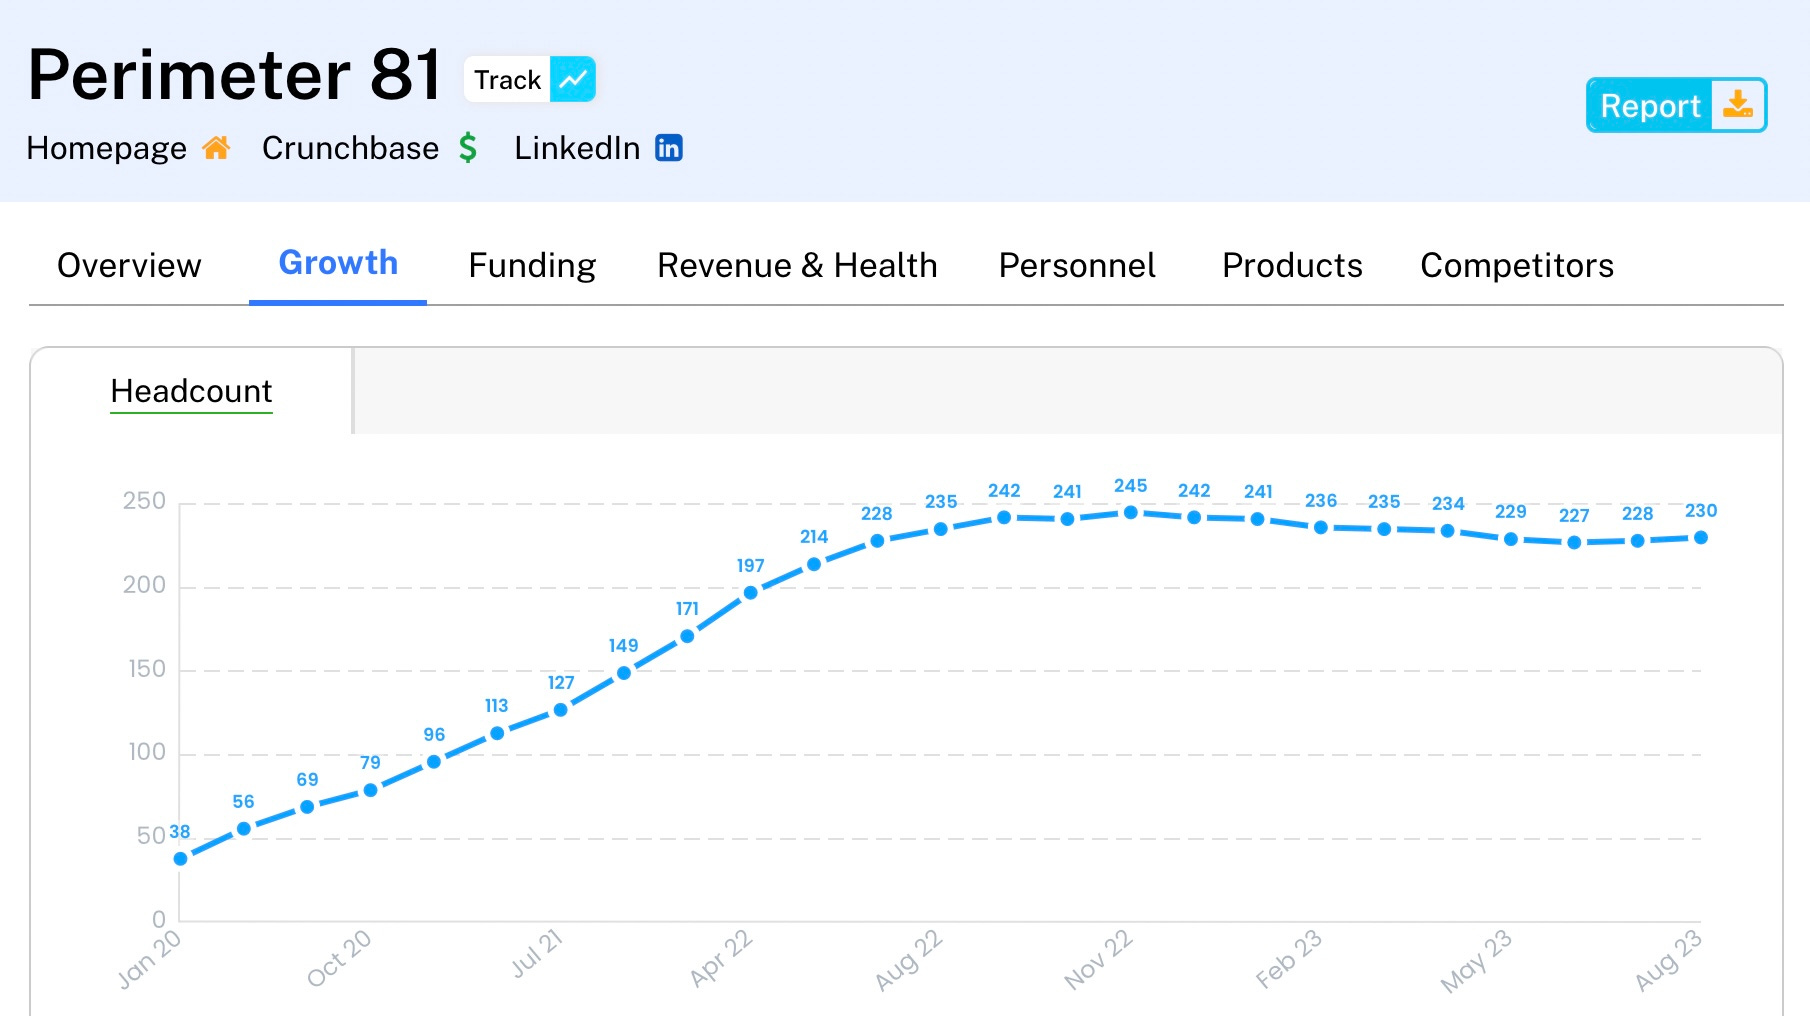Click the 150 y-axis label
This screenshot has height=1016, width=1810.
147,669
